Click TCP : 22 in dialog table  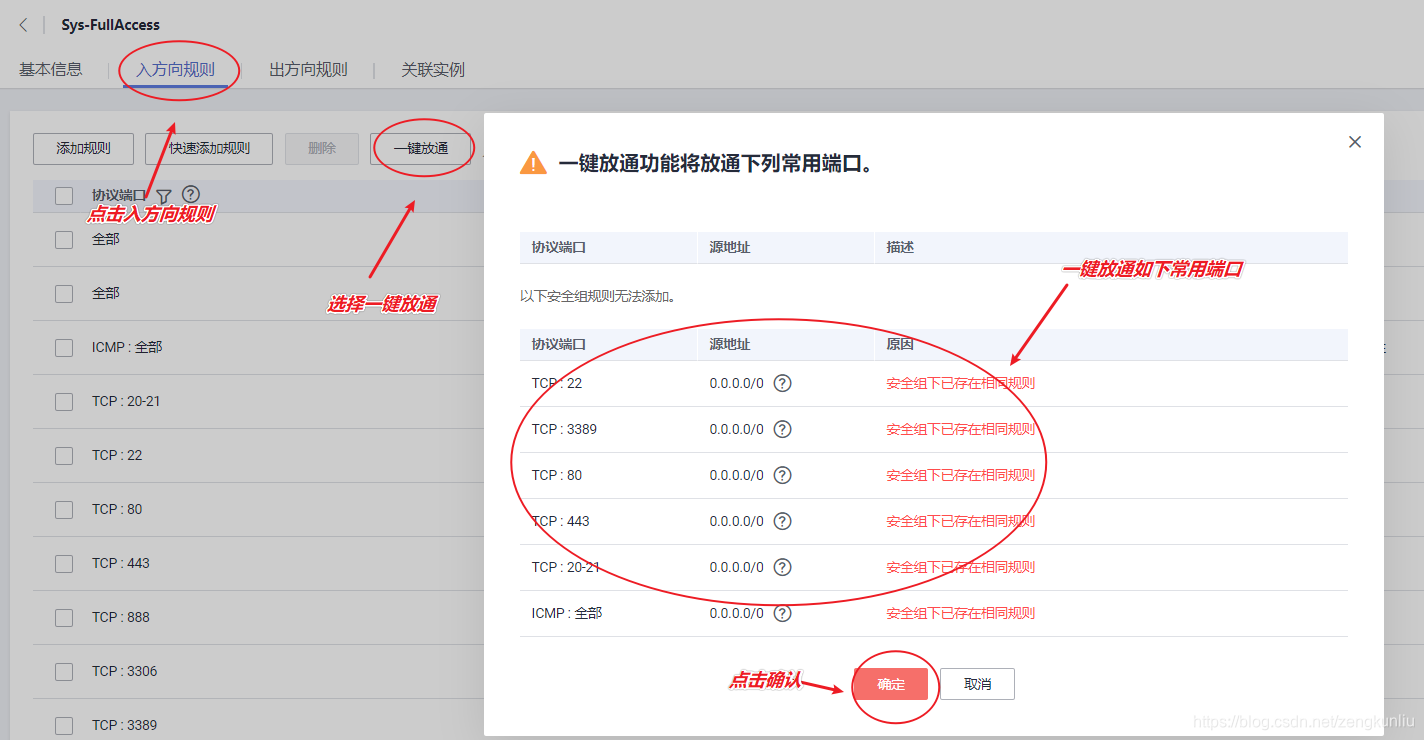(x=557, y=383)
